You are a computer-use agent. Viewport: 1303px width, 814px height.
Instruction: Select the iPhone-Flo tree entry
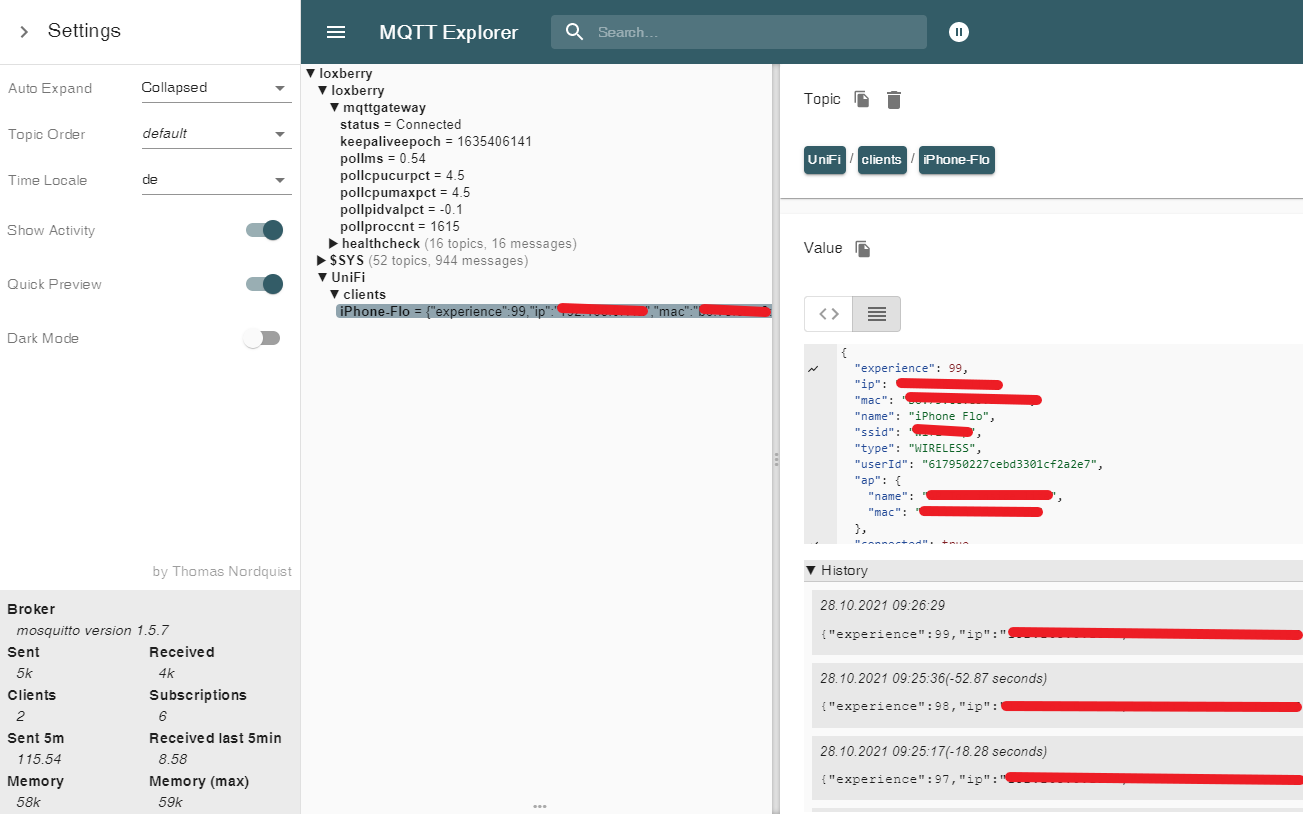point(554,311)
